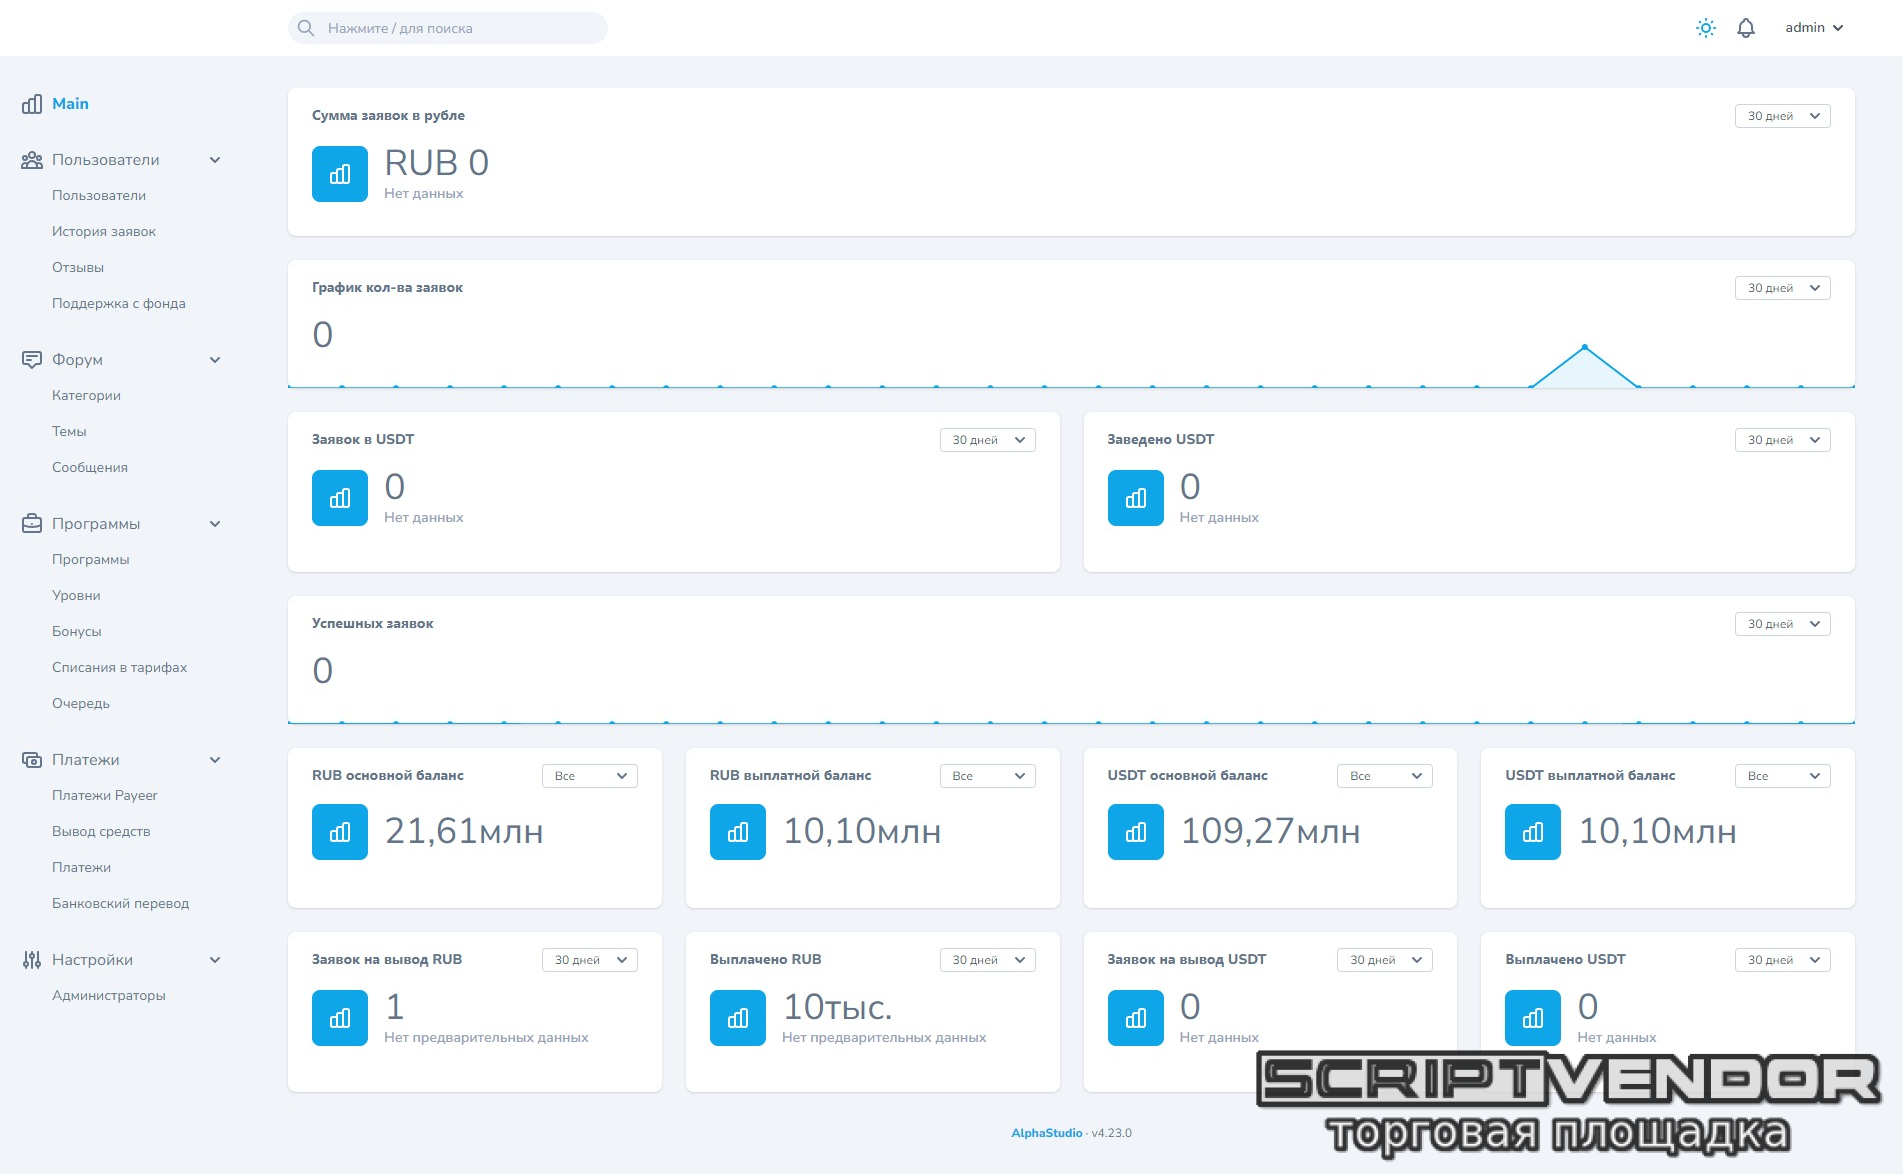The image size is (1903, 1174).
Task: Collapse the Форум sidebar section chevron
Action: 215,360
